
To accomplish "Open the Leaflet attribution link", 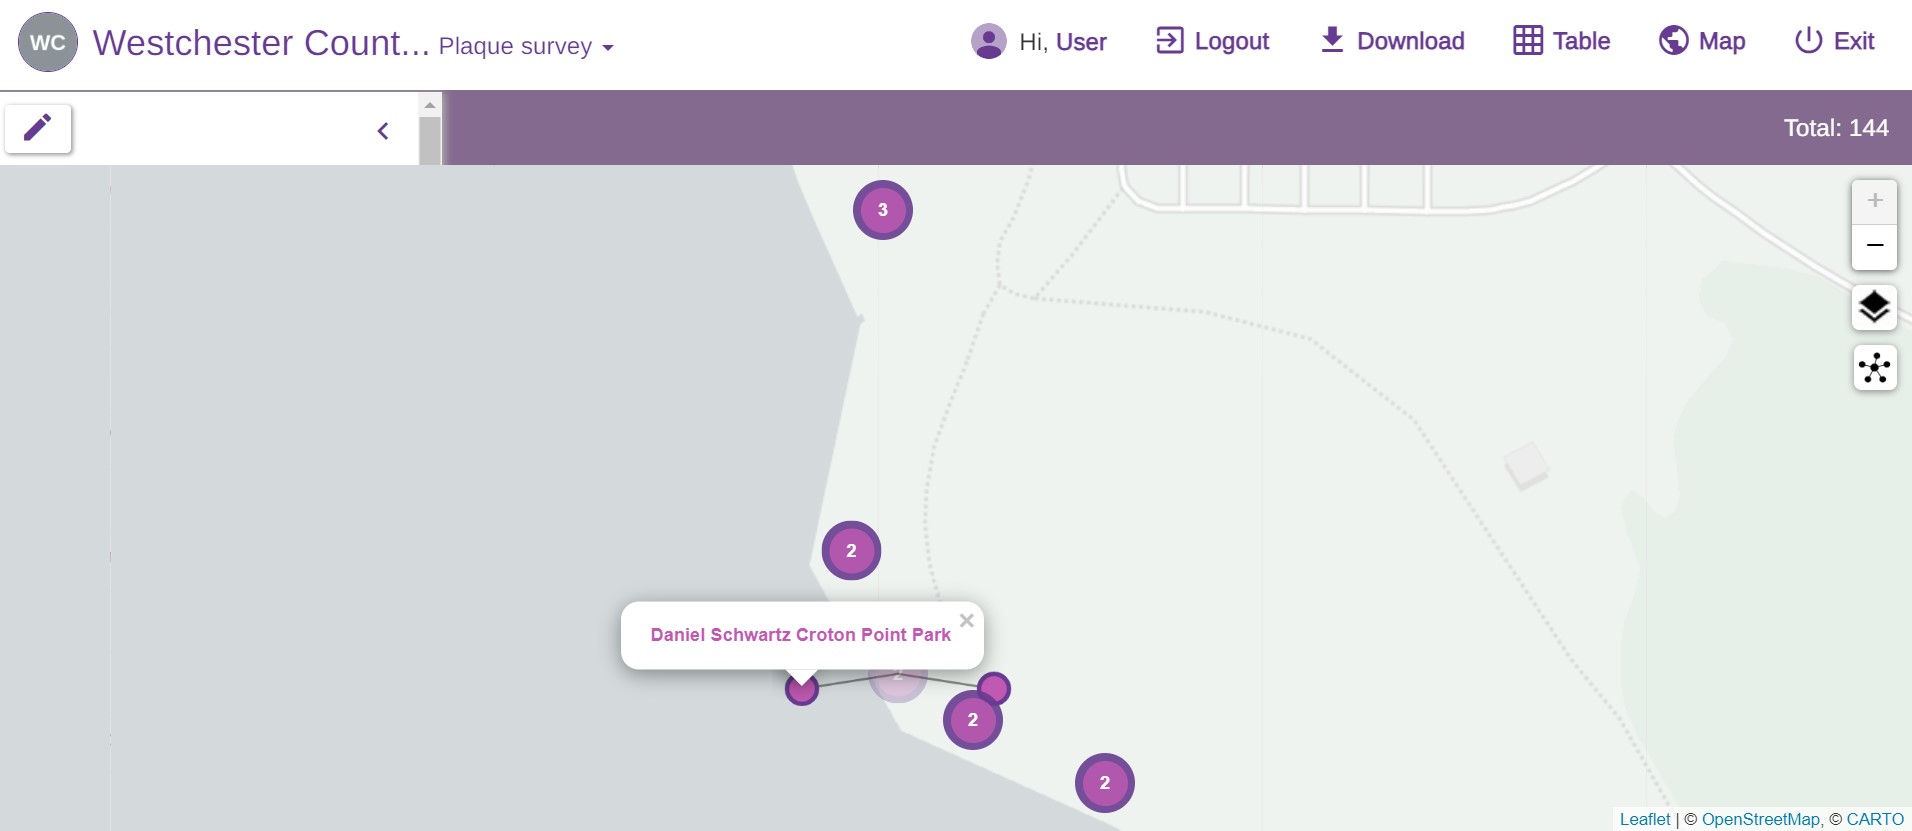I will coord(1644,819).
